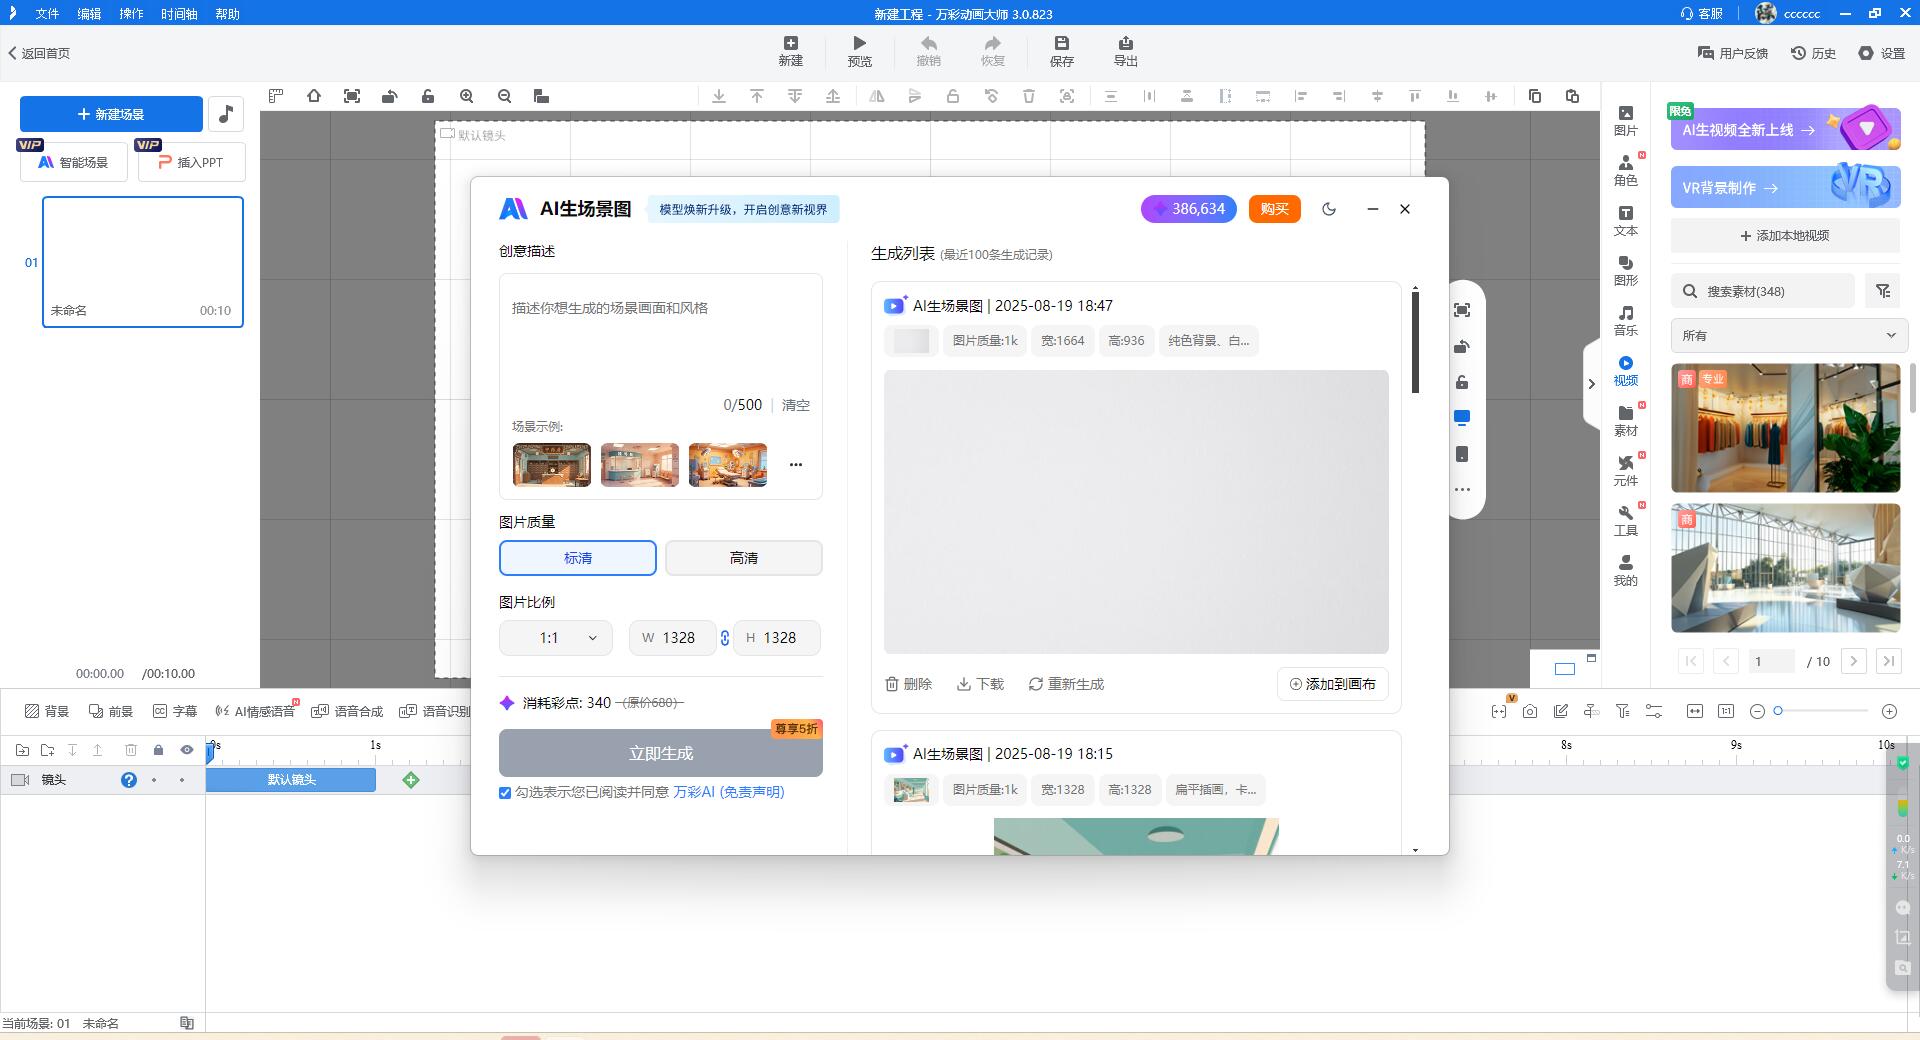This screenshot has height=1040, width=1920.
Task: Click the link icon between W and H
Action: [725, 638]
